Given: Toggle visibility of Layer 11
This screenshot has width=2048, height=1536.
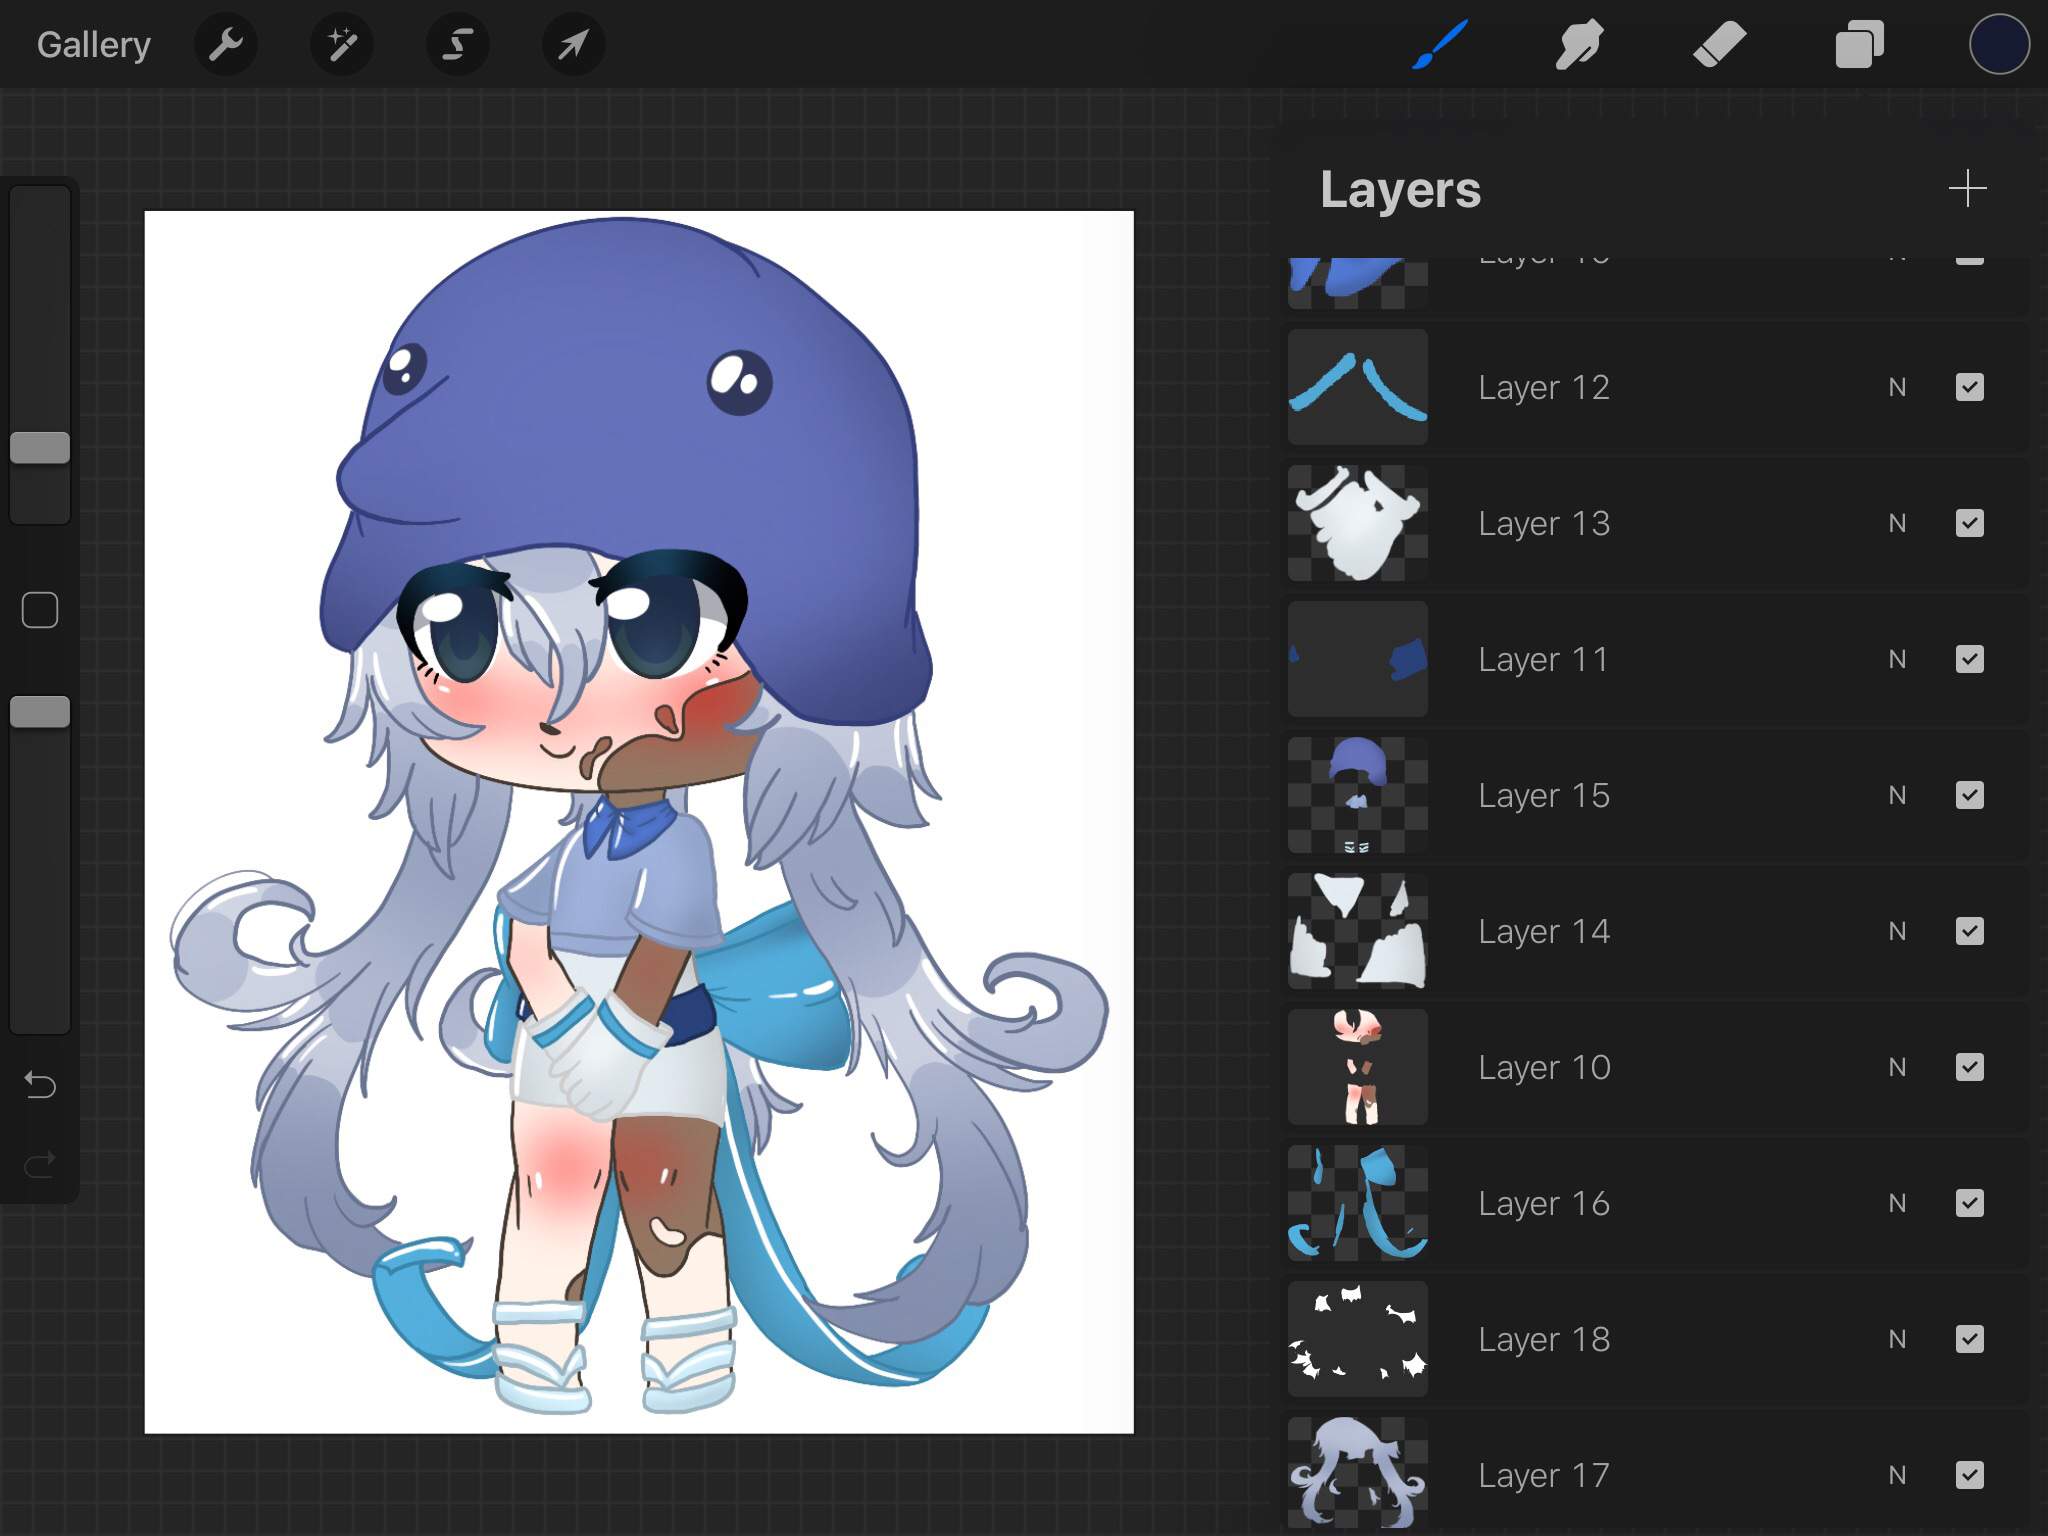Looking at the screenshot, I should pos(1969,659).
